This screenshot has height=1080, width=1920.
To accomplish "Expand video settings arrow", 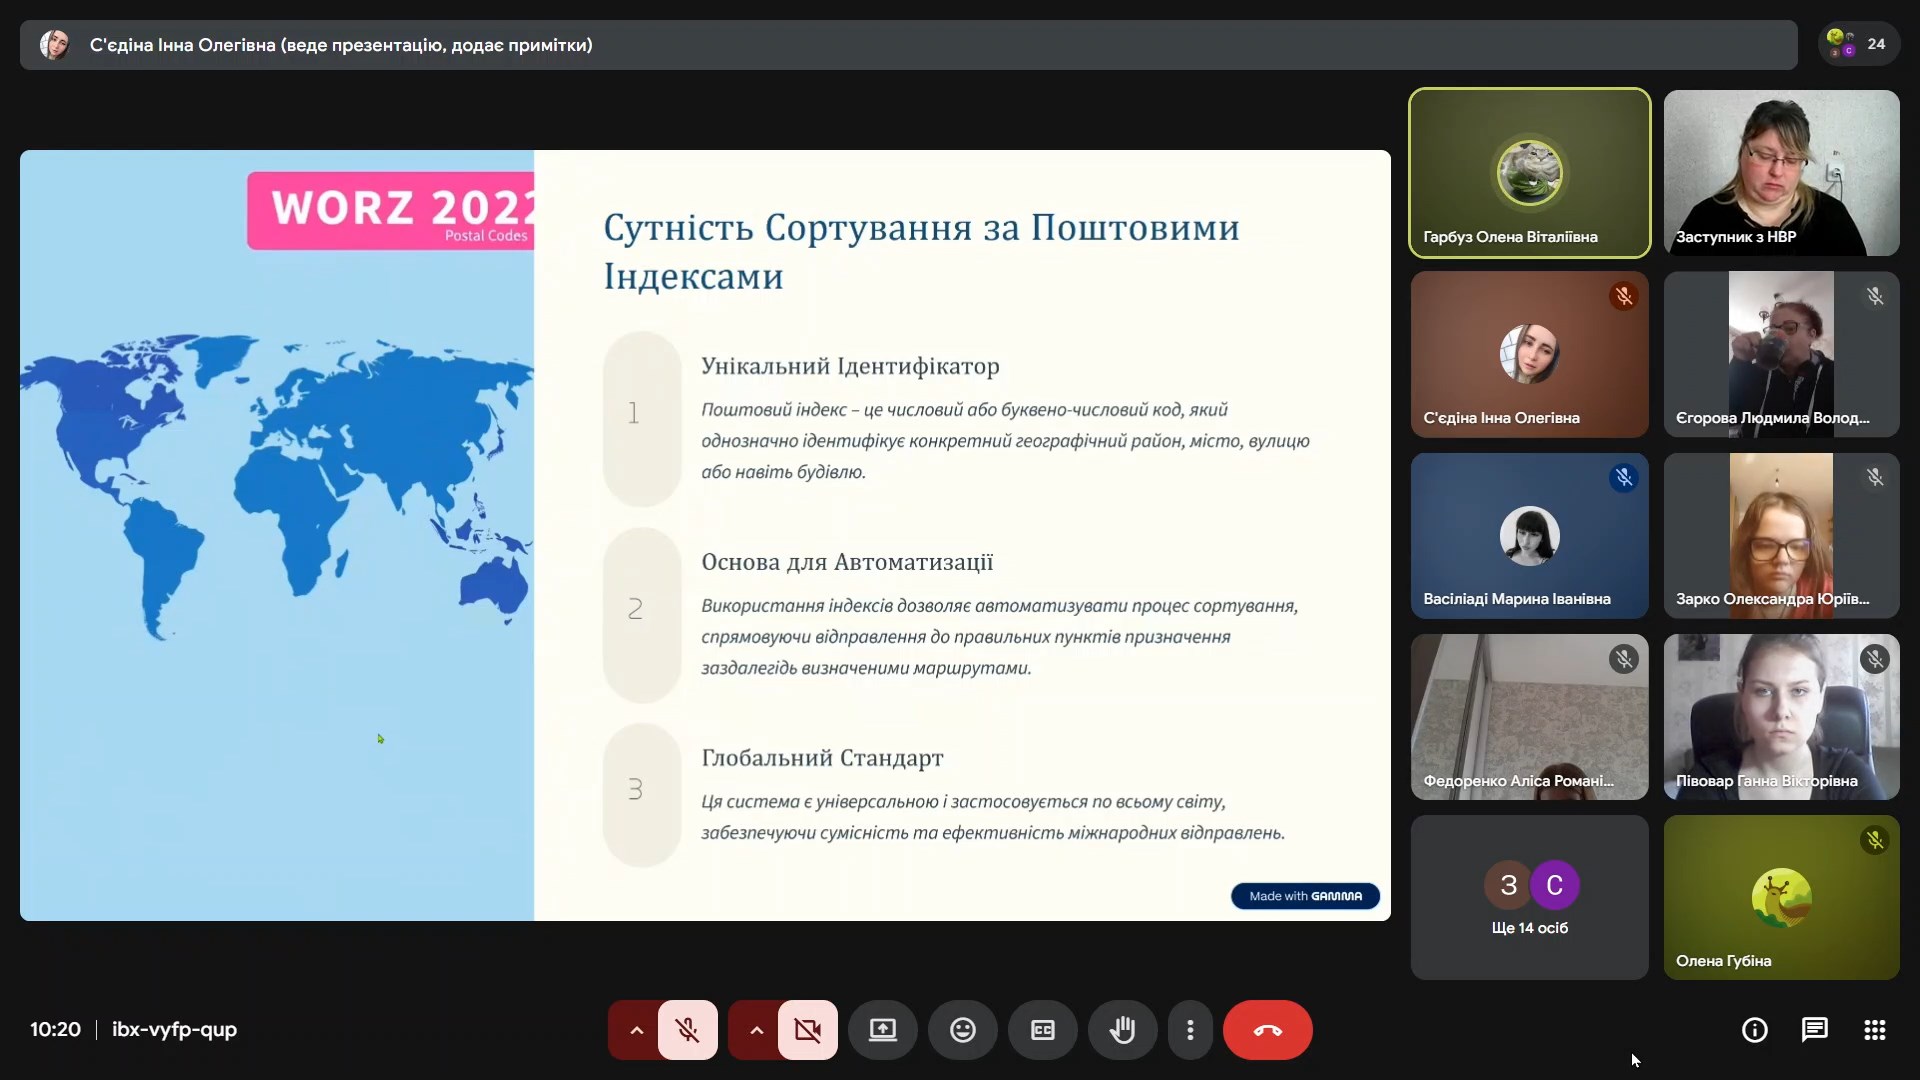I will tap(756, 1030).
